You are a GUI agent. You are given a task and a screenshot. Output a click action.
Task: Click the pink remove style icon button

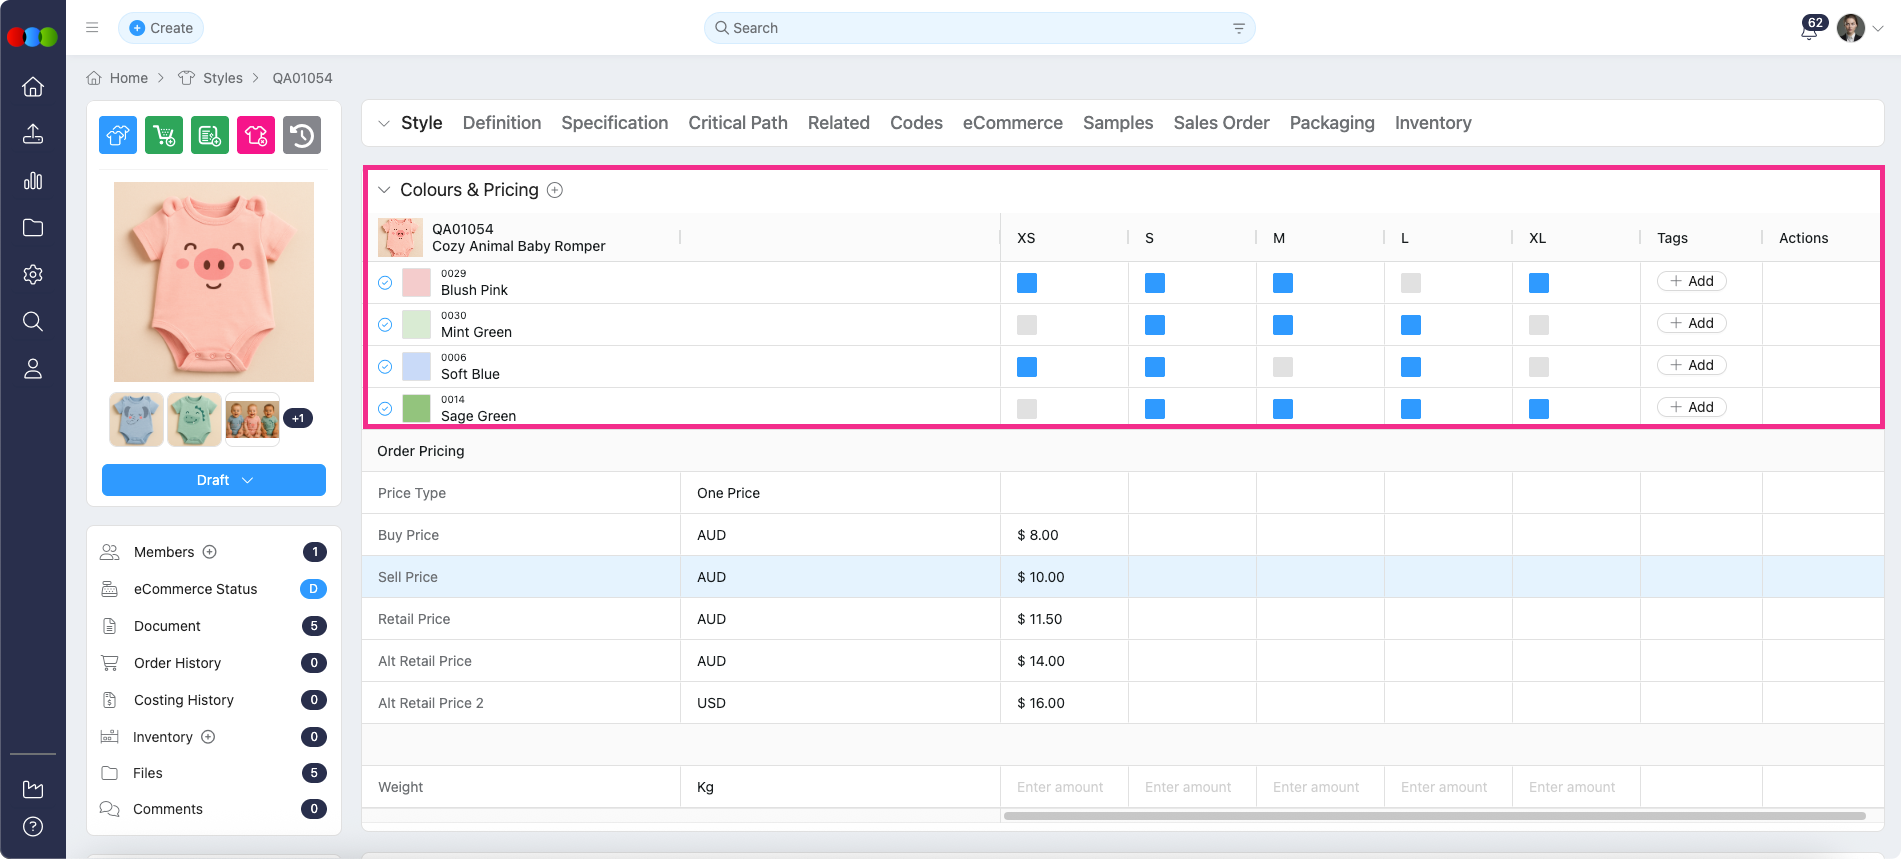click(256, 135)
